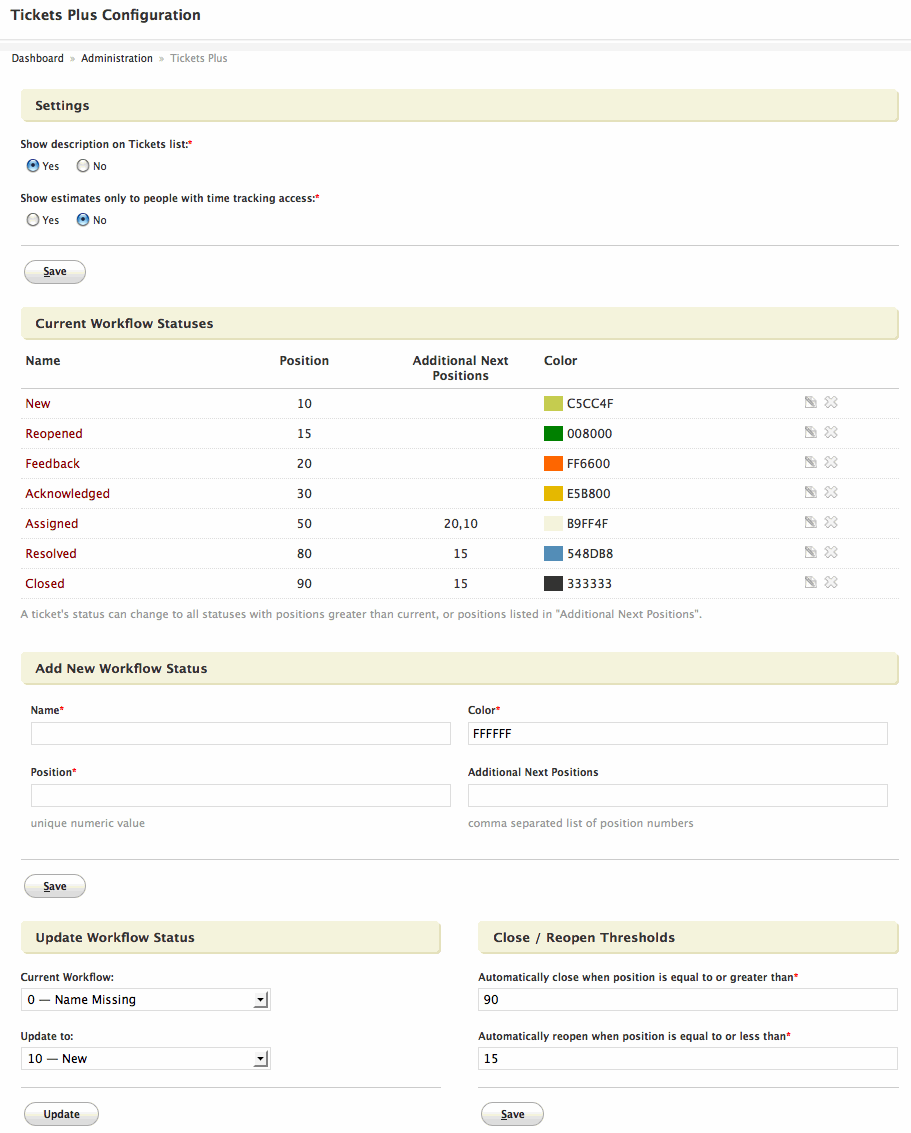Screen dimensions: 911x1133
Task: Edit the Closed workflow status
Action: (810, 583)
